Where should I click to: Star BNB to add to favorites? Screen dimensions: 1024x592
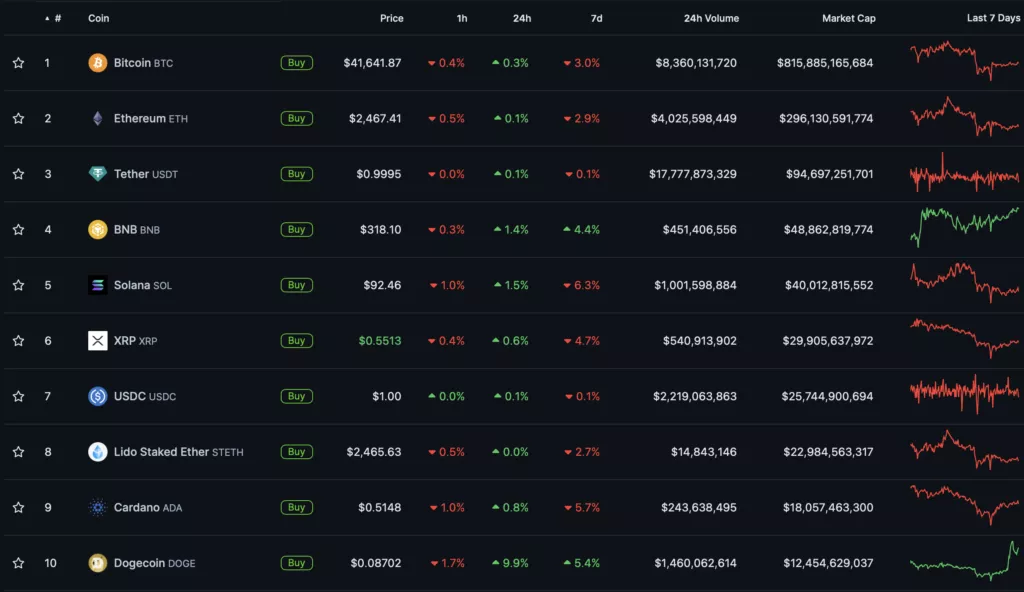pos(18,229)
